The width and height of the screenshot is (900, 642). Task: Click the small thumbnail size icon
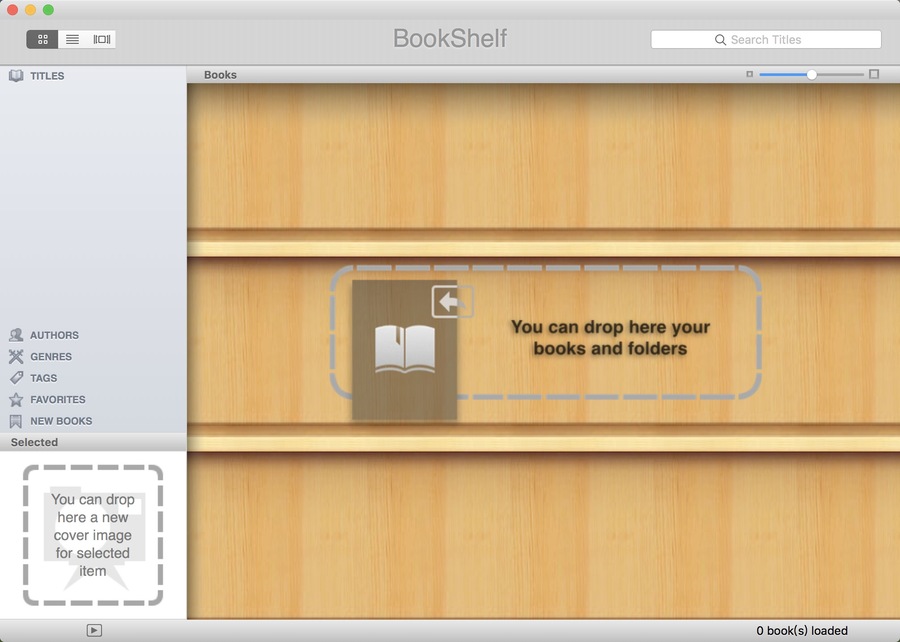[750, 74]
